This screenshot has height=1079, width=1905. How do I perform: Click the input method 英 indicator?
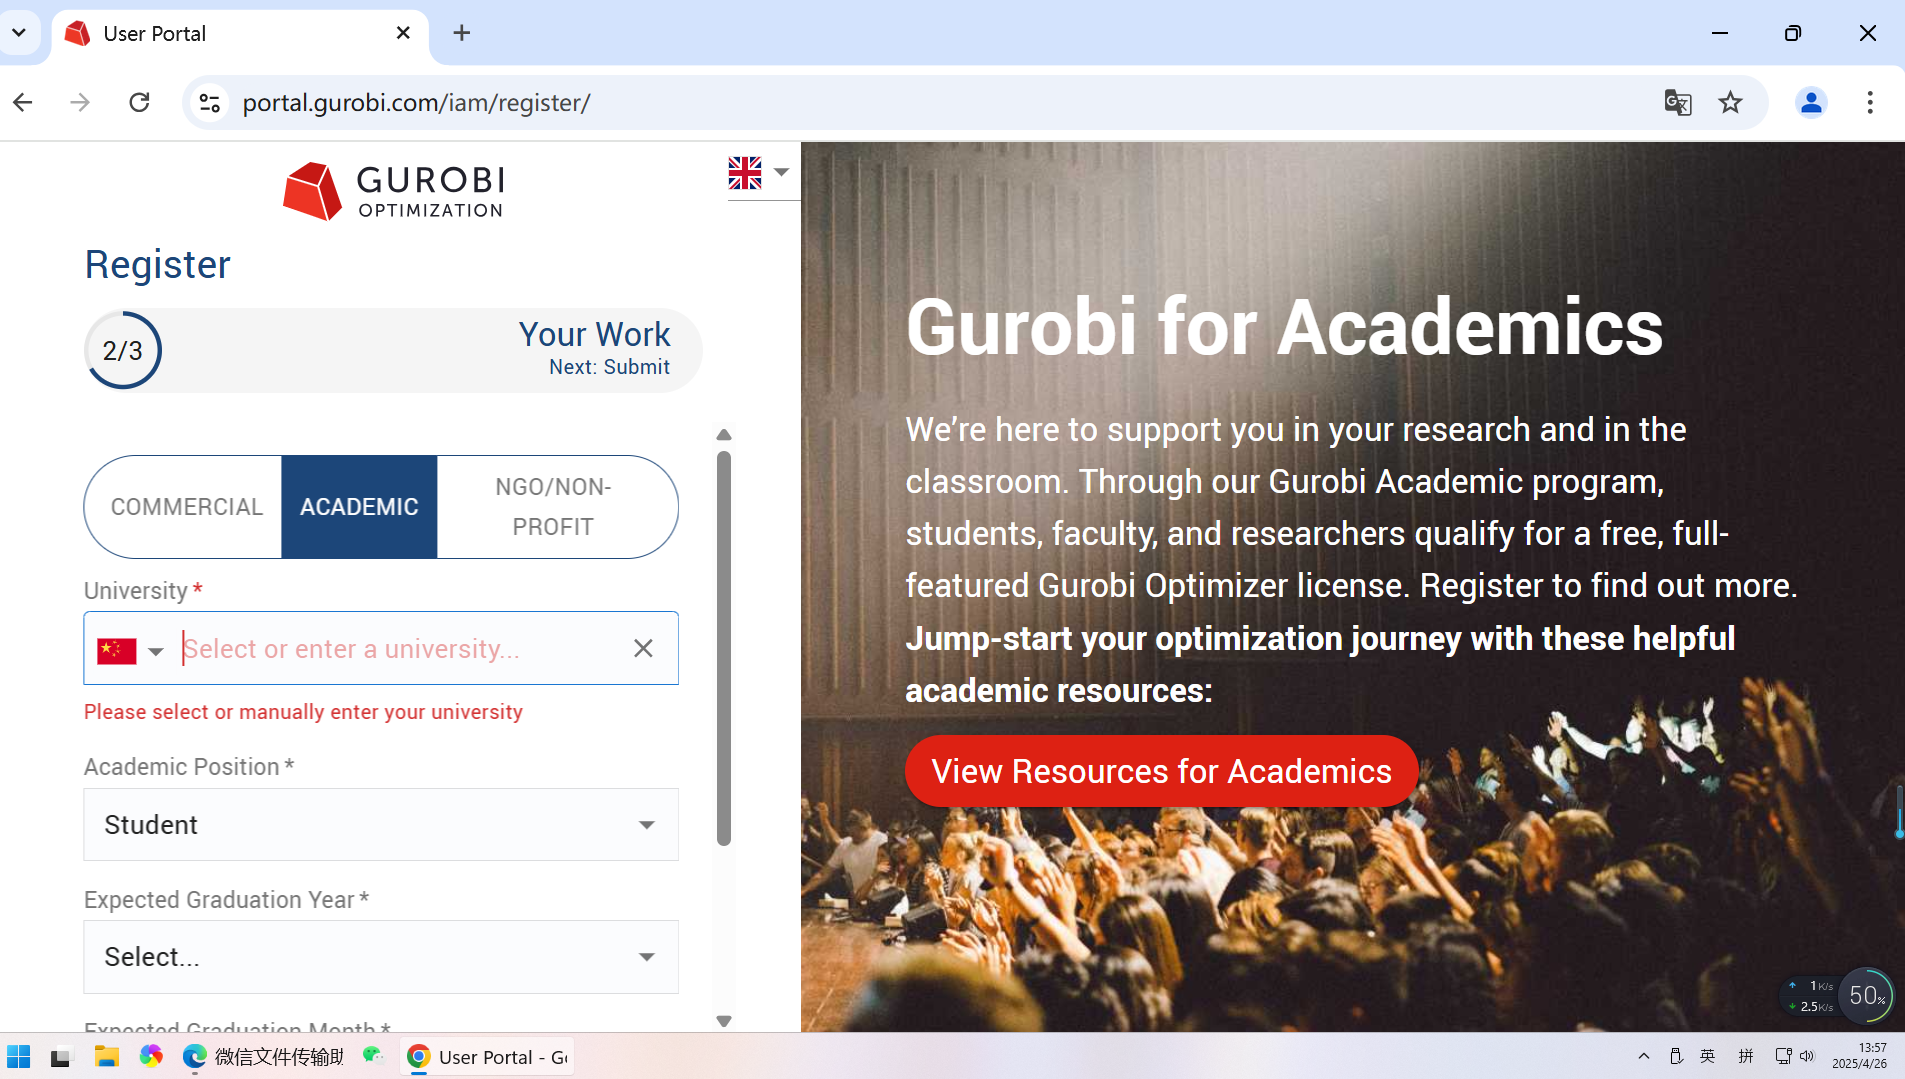(x=1707, y=1057)
